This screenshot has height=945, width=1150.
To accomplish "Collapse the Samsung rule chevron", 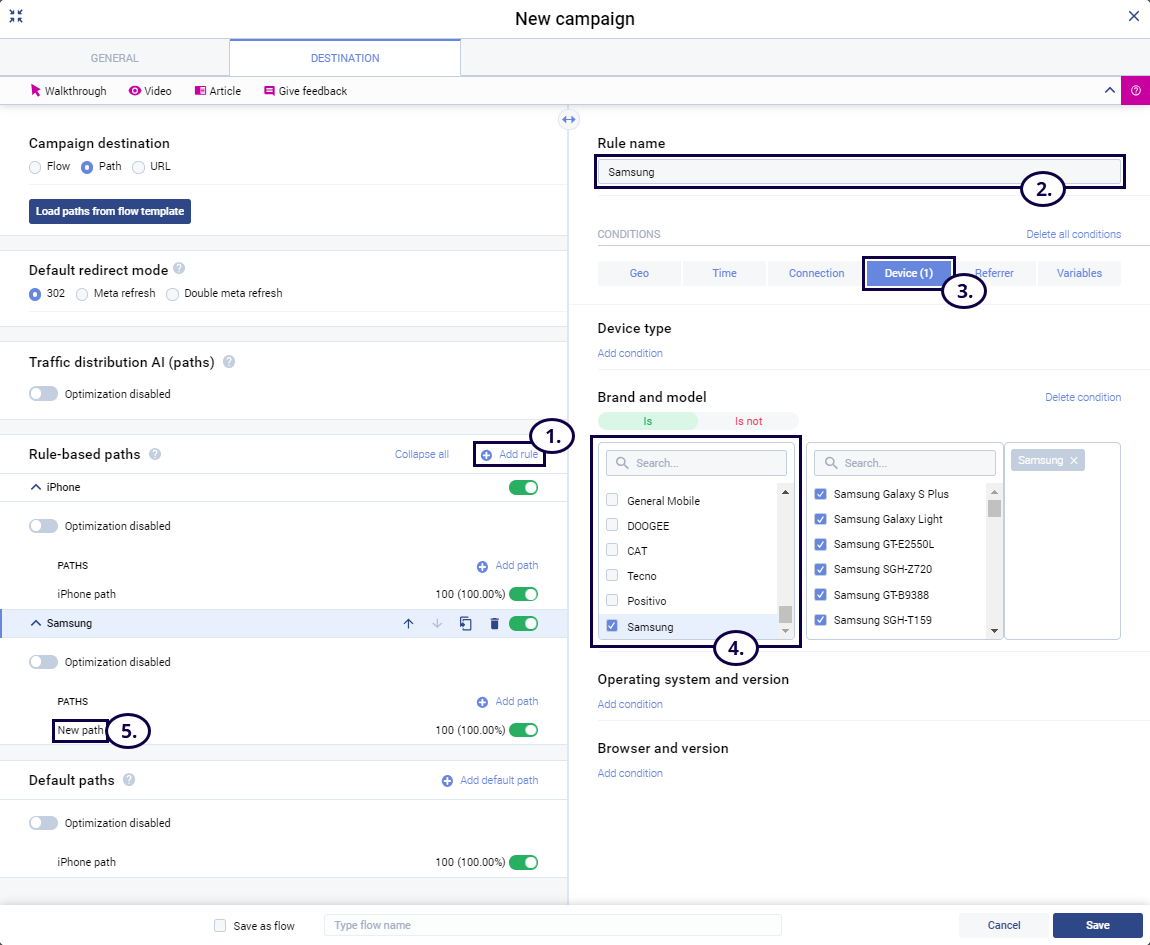I will pos(36,624).
